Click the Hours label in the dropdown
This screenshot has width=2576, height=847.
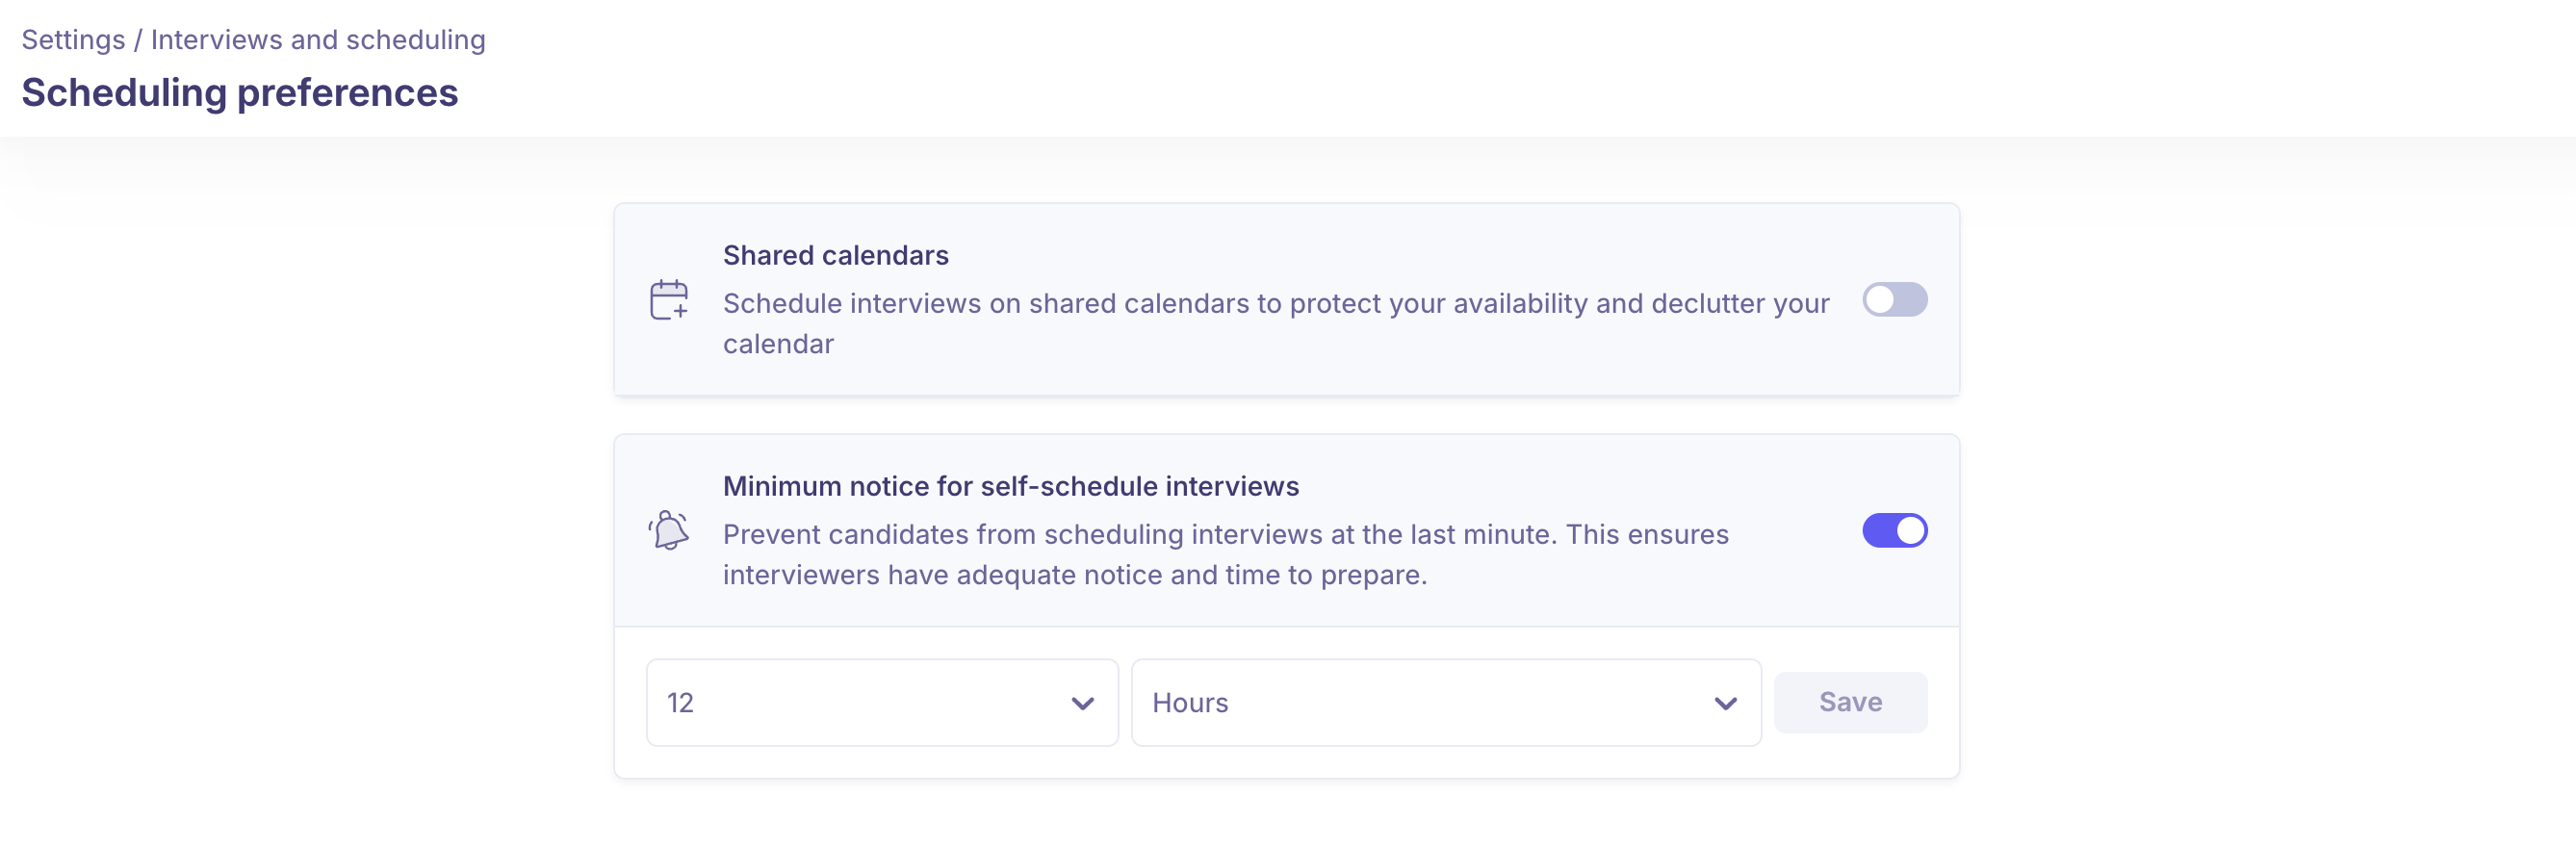click(1190, 703)
